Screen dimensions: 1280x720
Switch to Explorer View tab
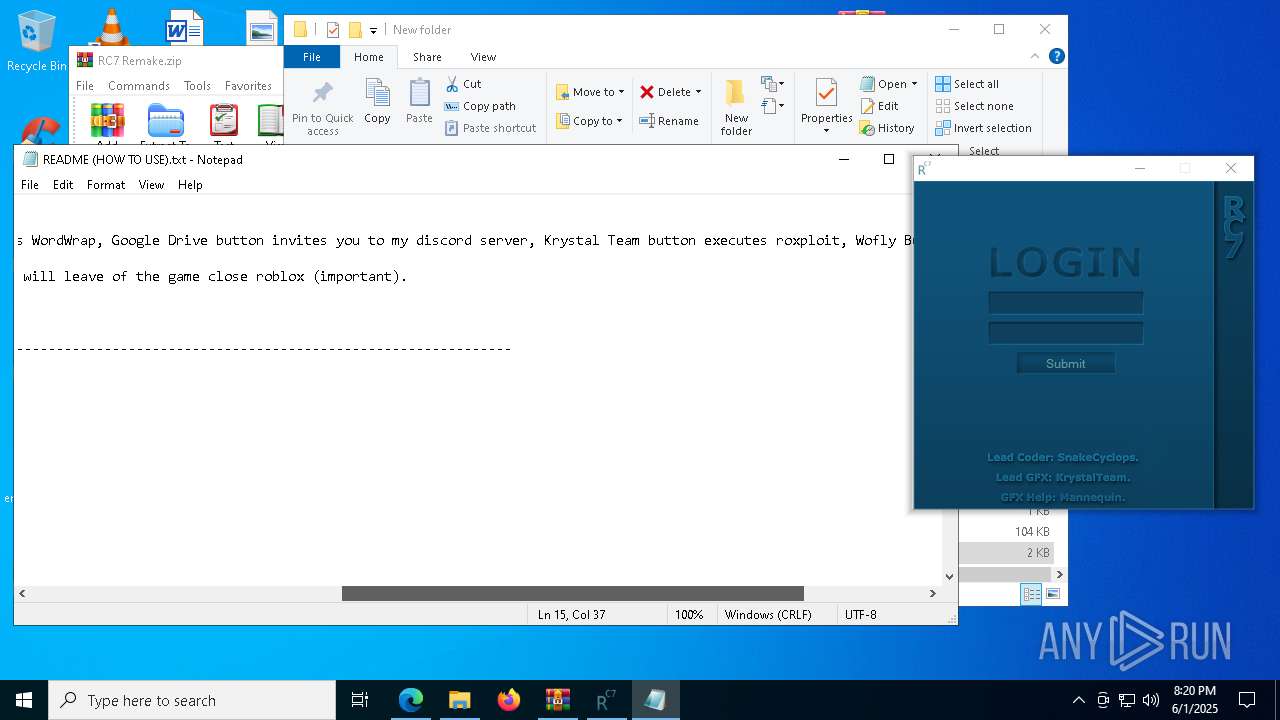(x=483, y=57)
